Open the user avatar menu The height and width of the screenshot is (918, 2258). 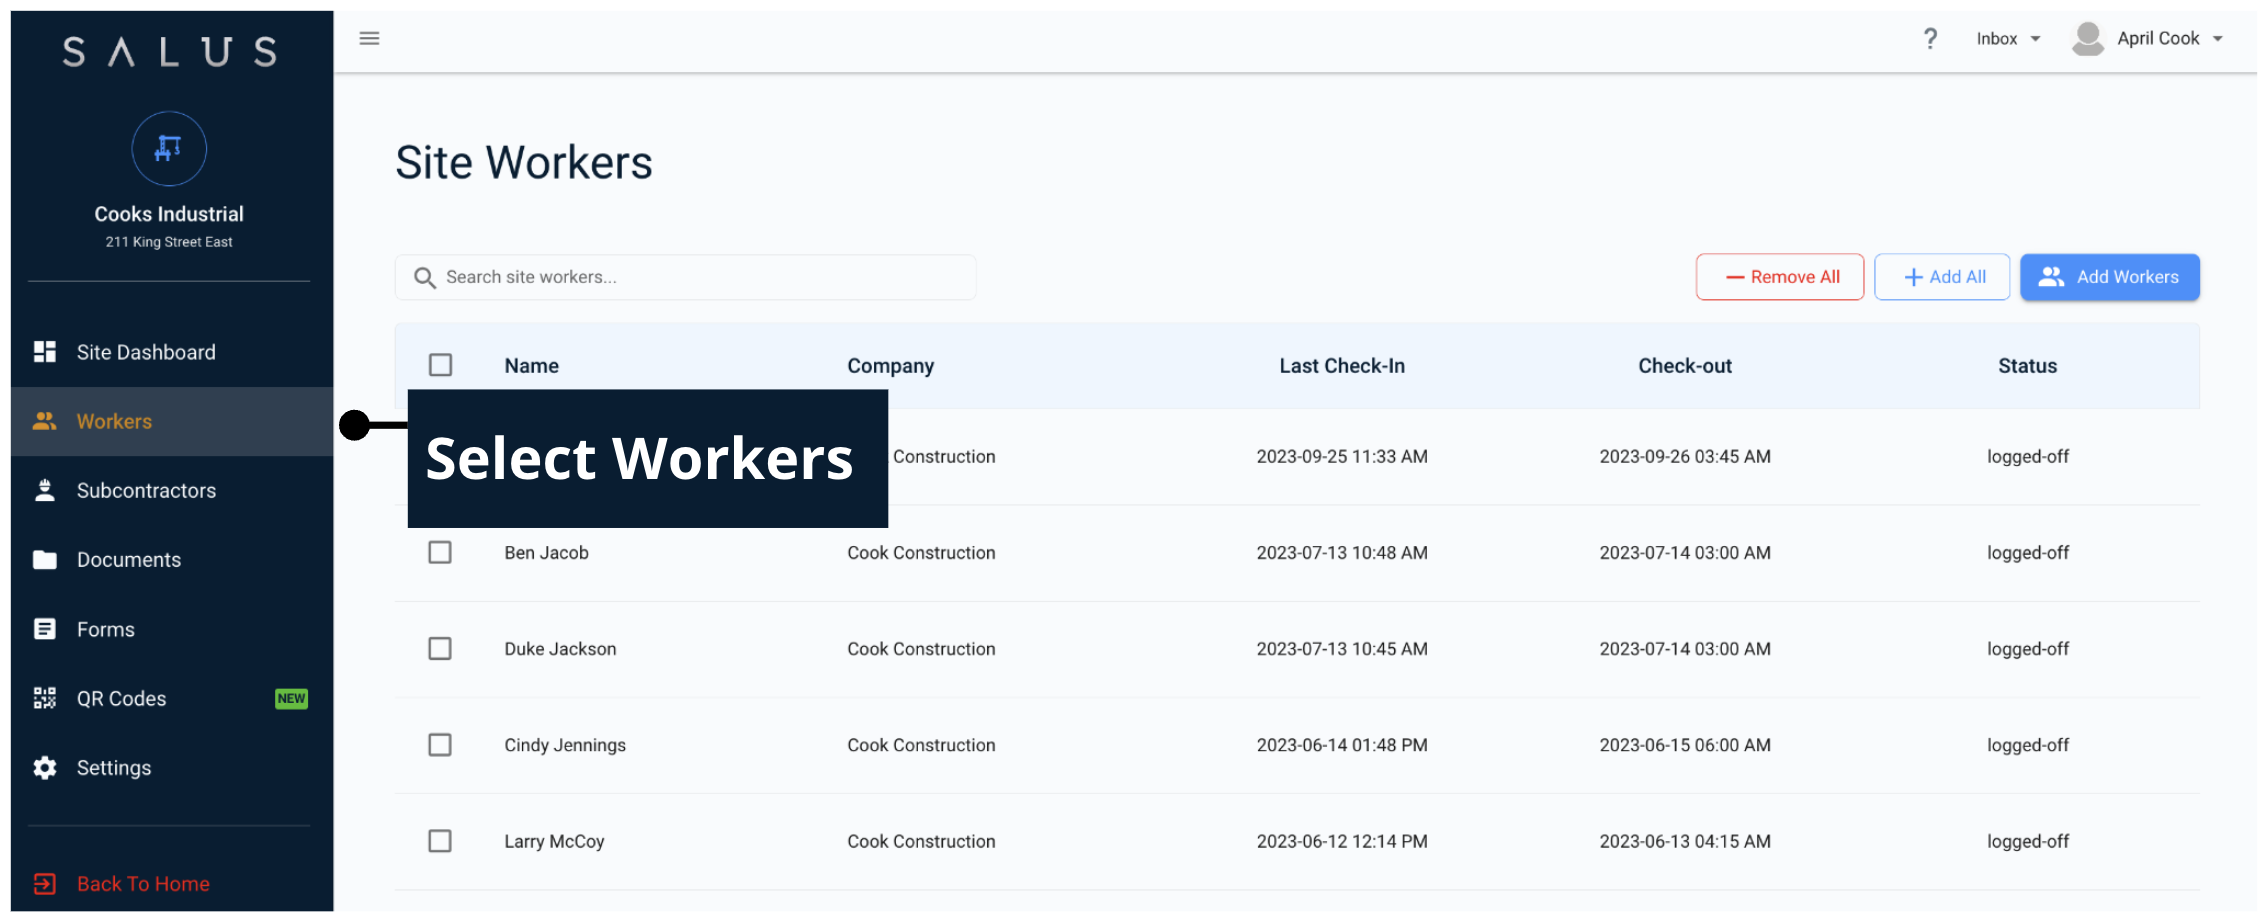[x=2087, y=38]
